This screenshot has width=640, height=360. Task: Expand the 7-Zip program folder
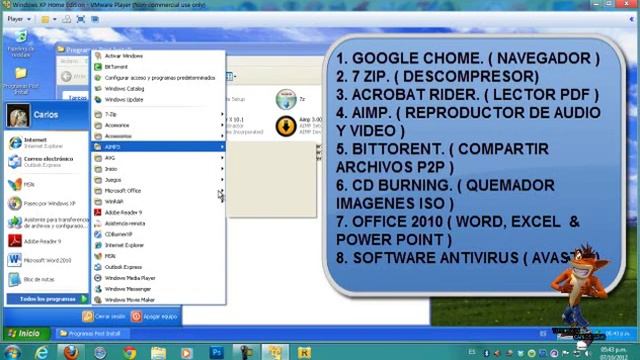[158, 115]
